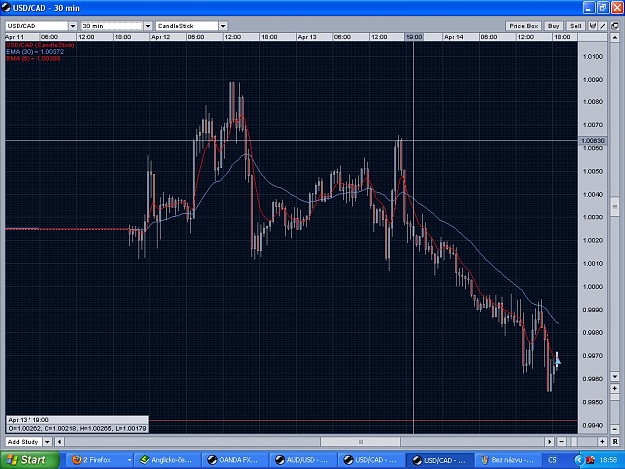
Task: Click the Buy button
Action: click(553, 26)
